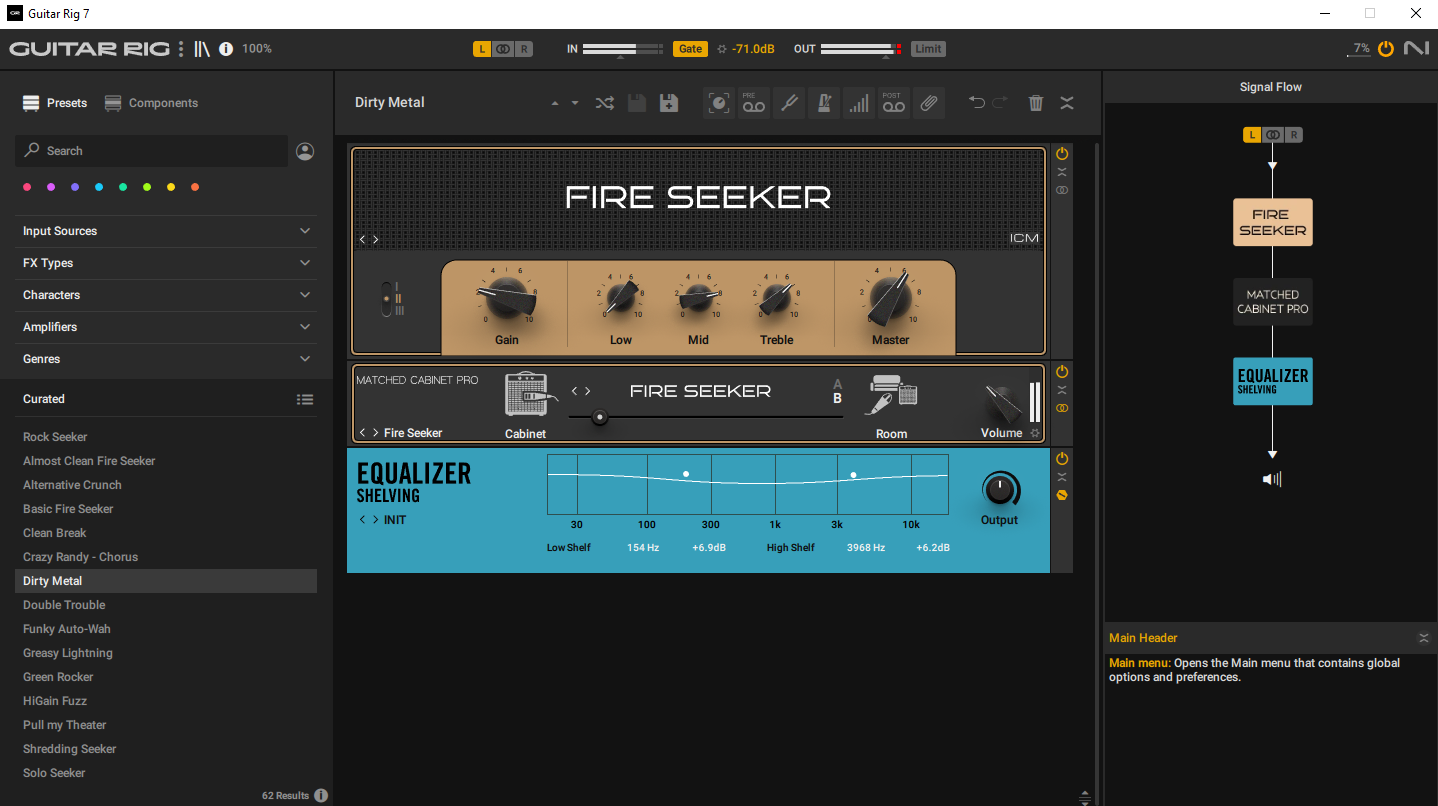Minimize the Equalizer Shelving module
1438x806 pixels.
point(1062,476)
